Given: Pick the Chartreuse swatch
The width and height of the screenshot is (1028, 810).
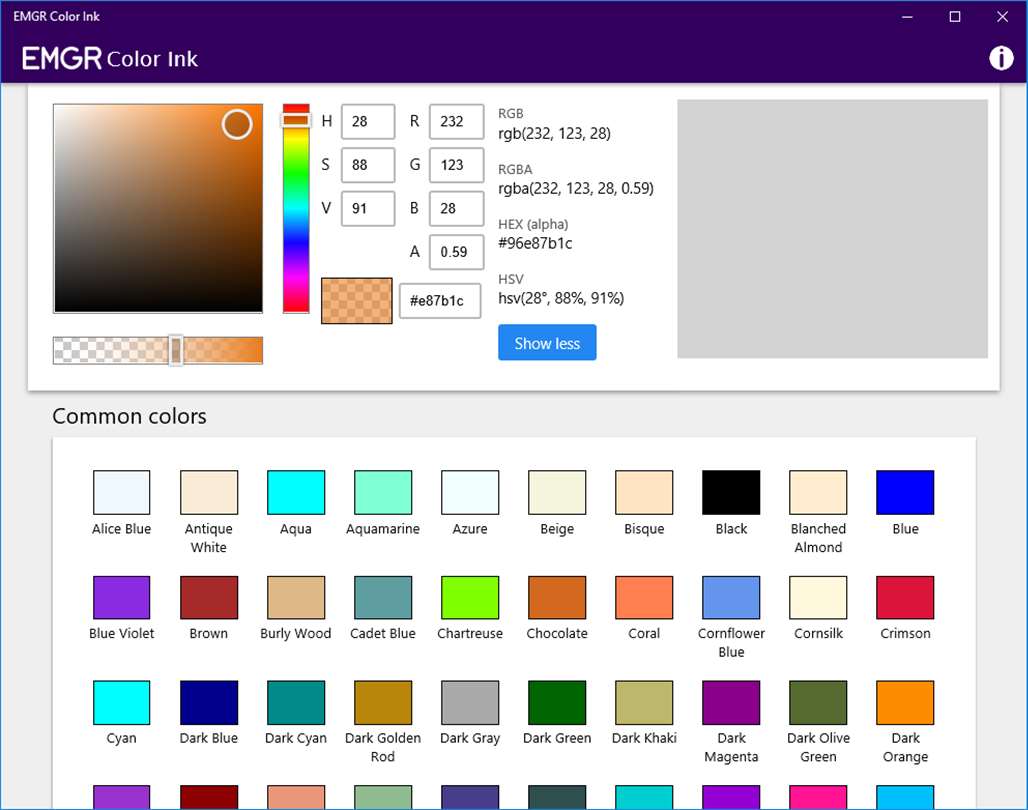Looking at the screenshot, I should [470, 597].
